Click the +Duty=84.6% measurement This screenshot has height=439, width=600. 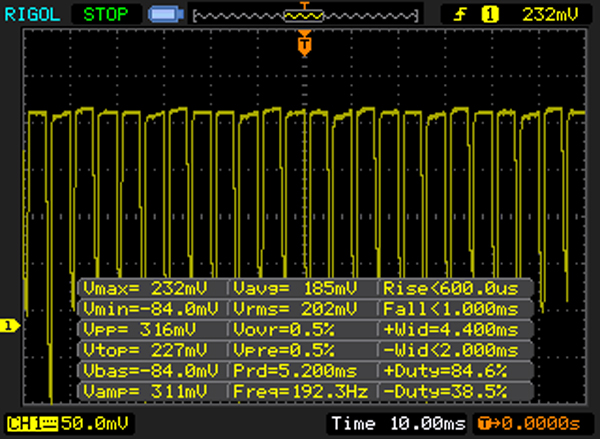[x=445, y=371]
